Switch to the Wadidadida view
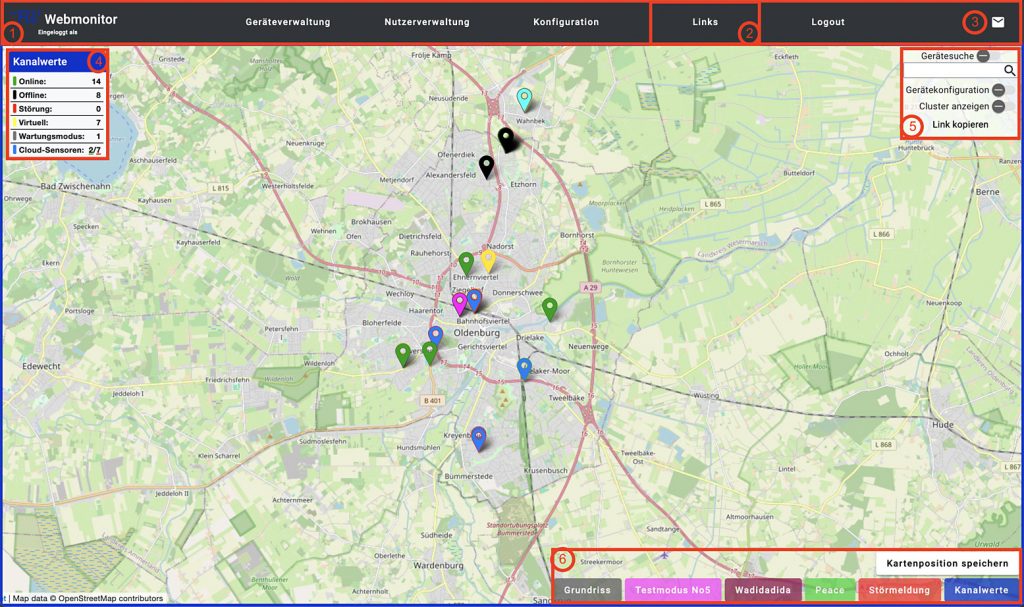Image resolution: width=1024 pixels, height=607 pixels. click(763, 590)
